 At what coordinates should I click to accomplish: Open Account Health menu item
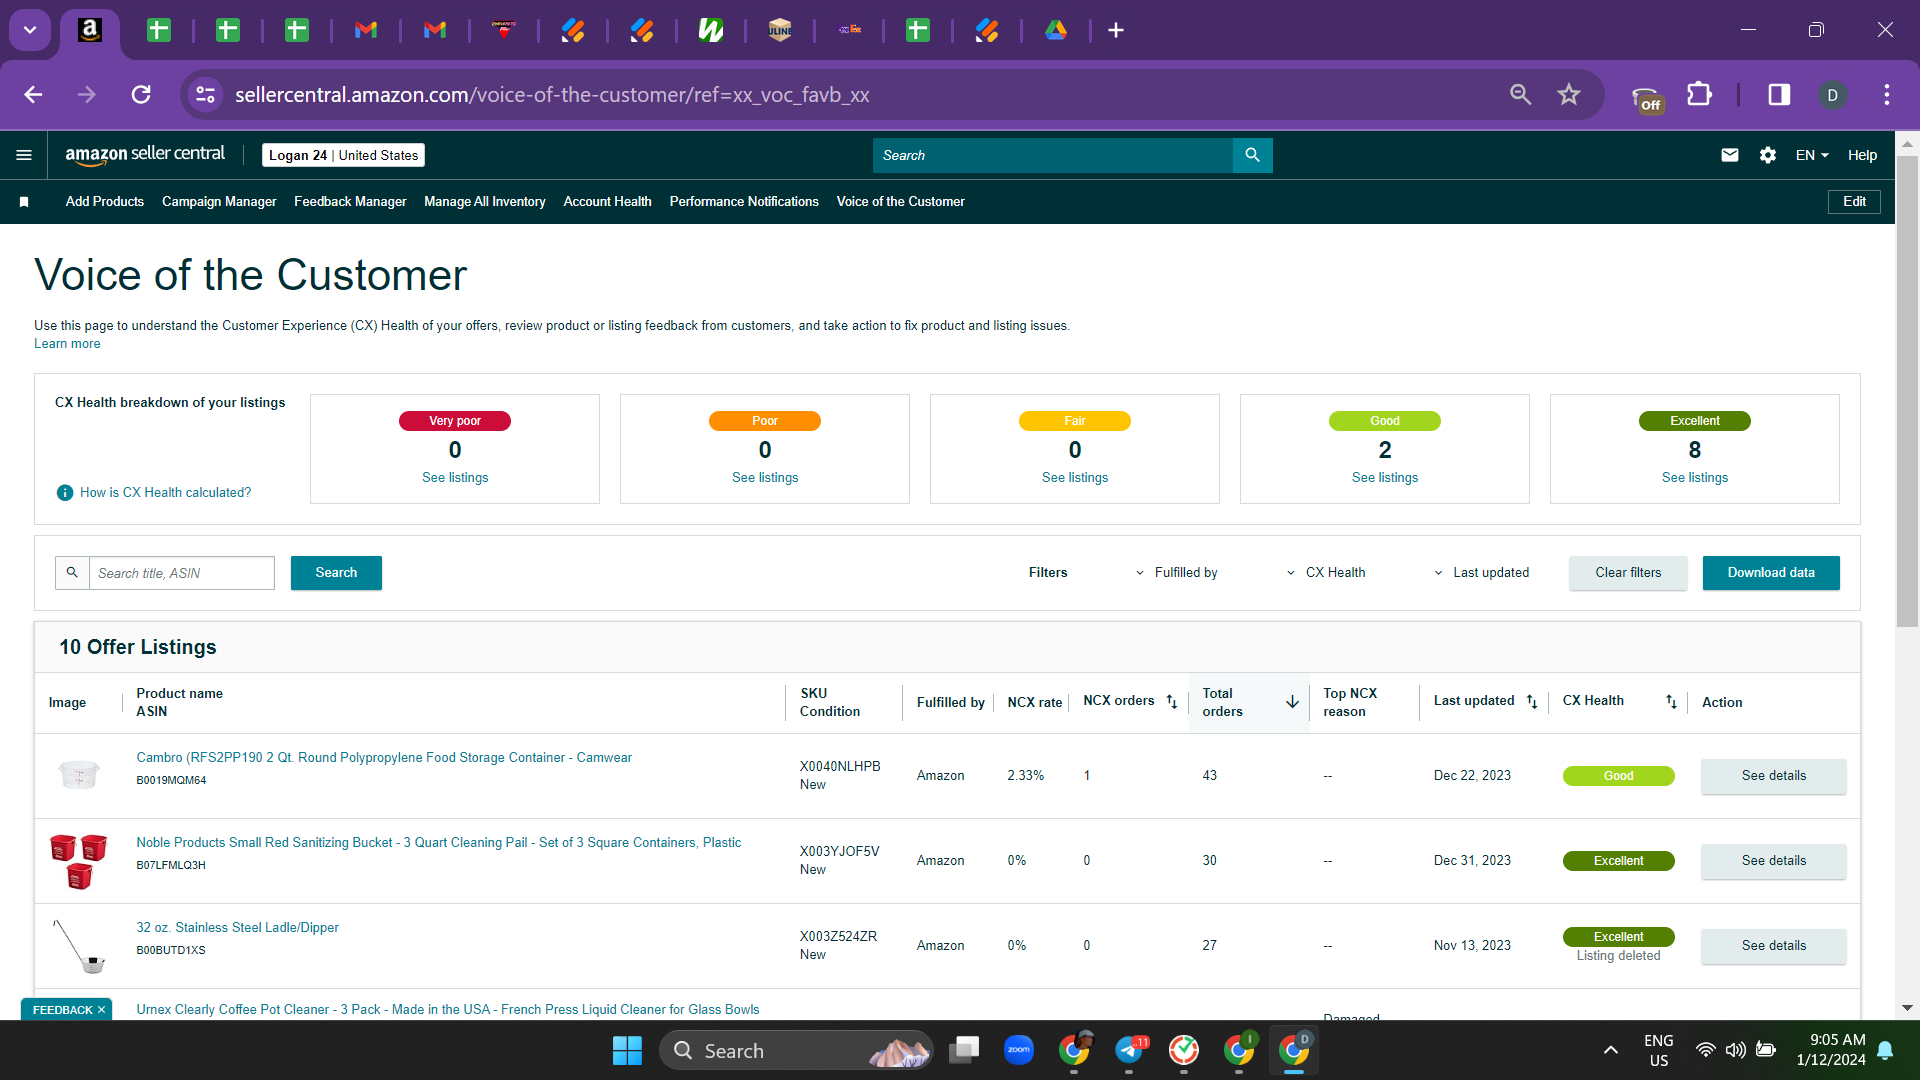tap(607, 202)
